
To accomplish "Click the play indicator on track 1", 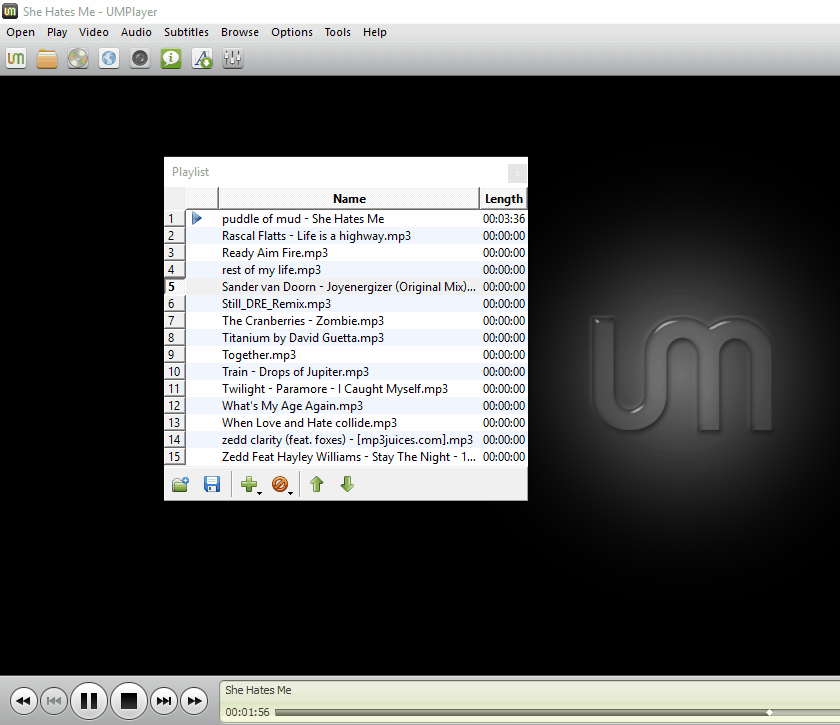I will pyautogui.click(x=197, y=218).
